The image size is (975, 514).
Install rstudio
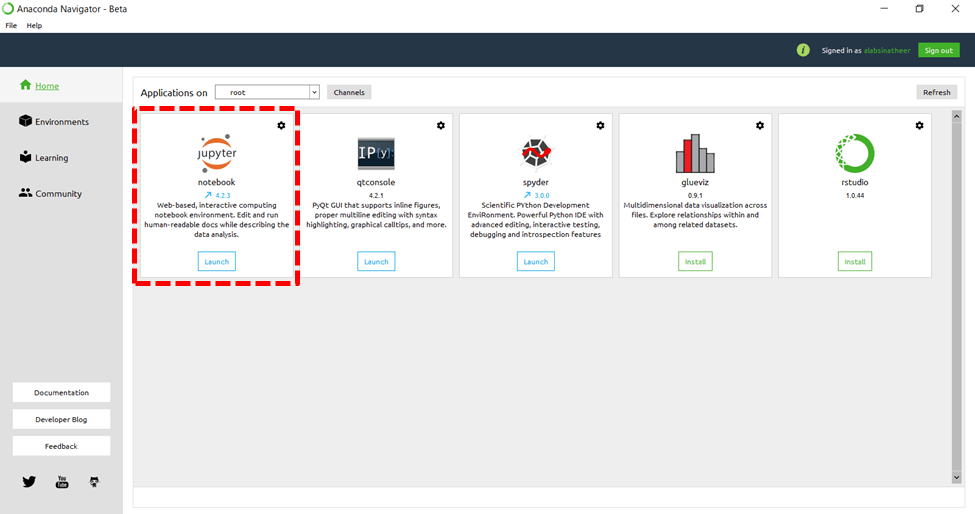pyautogui.click(x=855, y=262)
